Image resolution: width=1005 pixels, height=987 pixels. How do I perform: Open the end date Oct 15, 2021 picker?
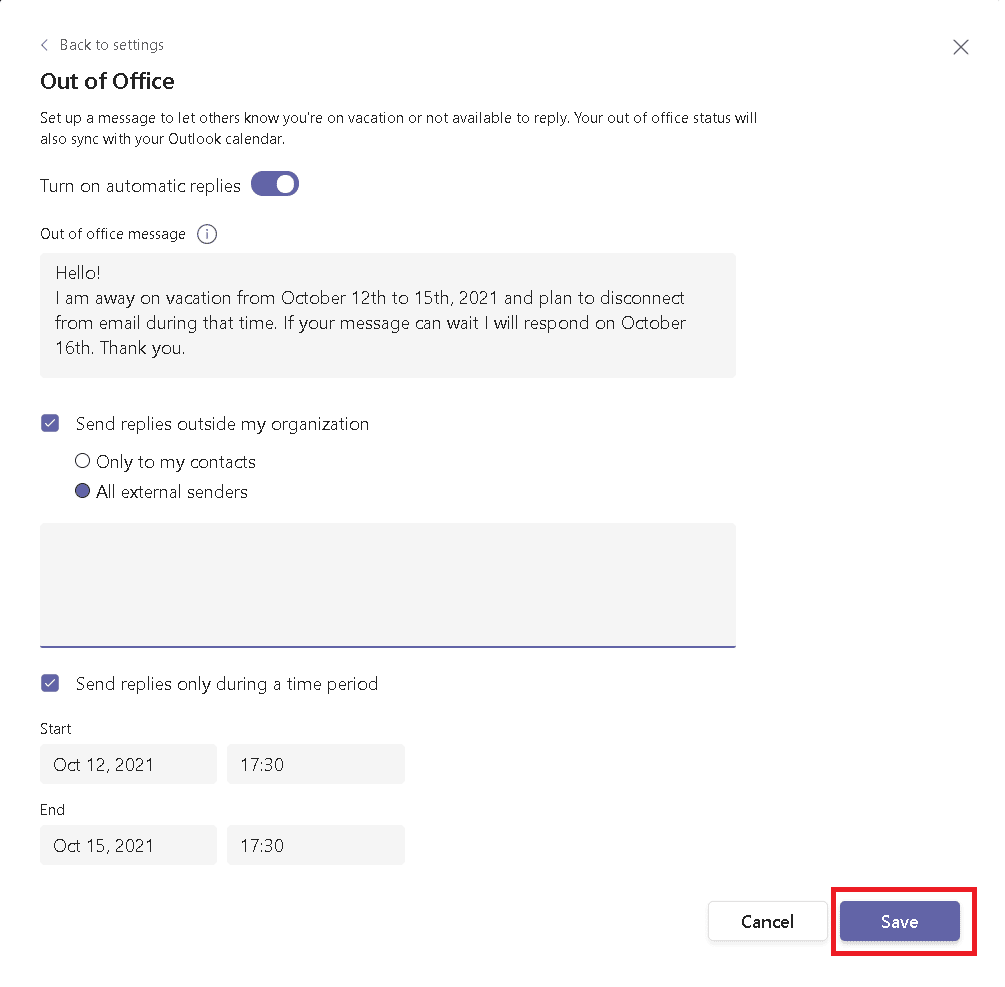click(128, 845)
